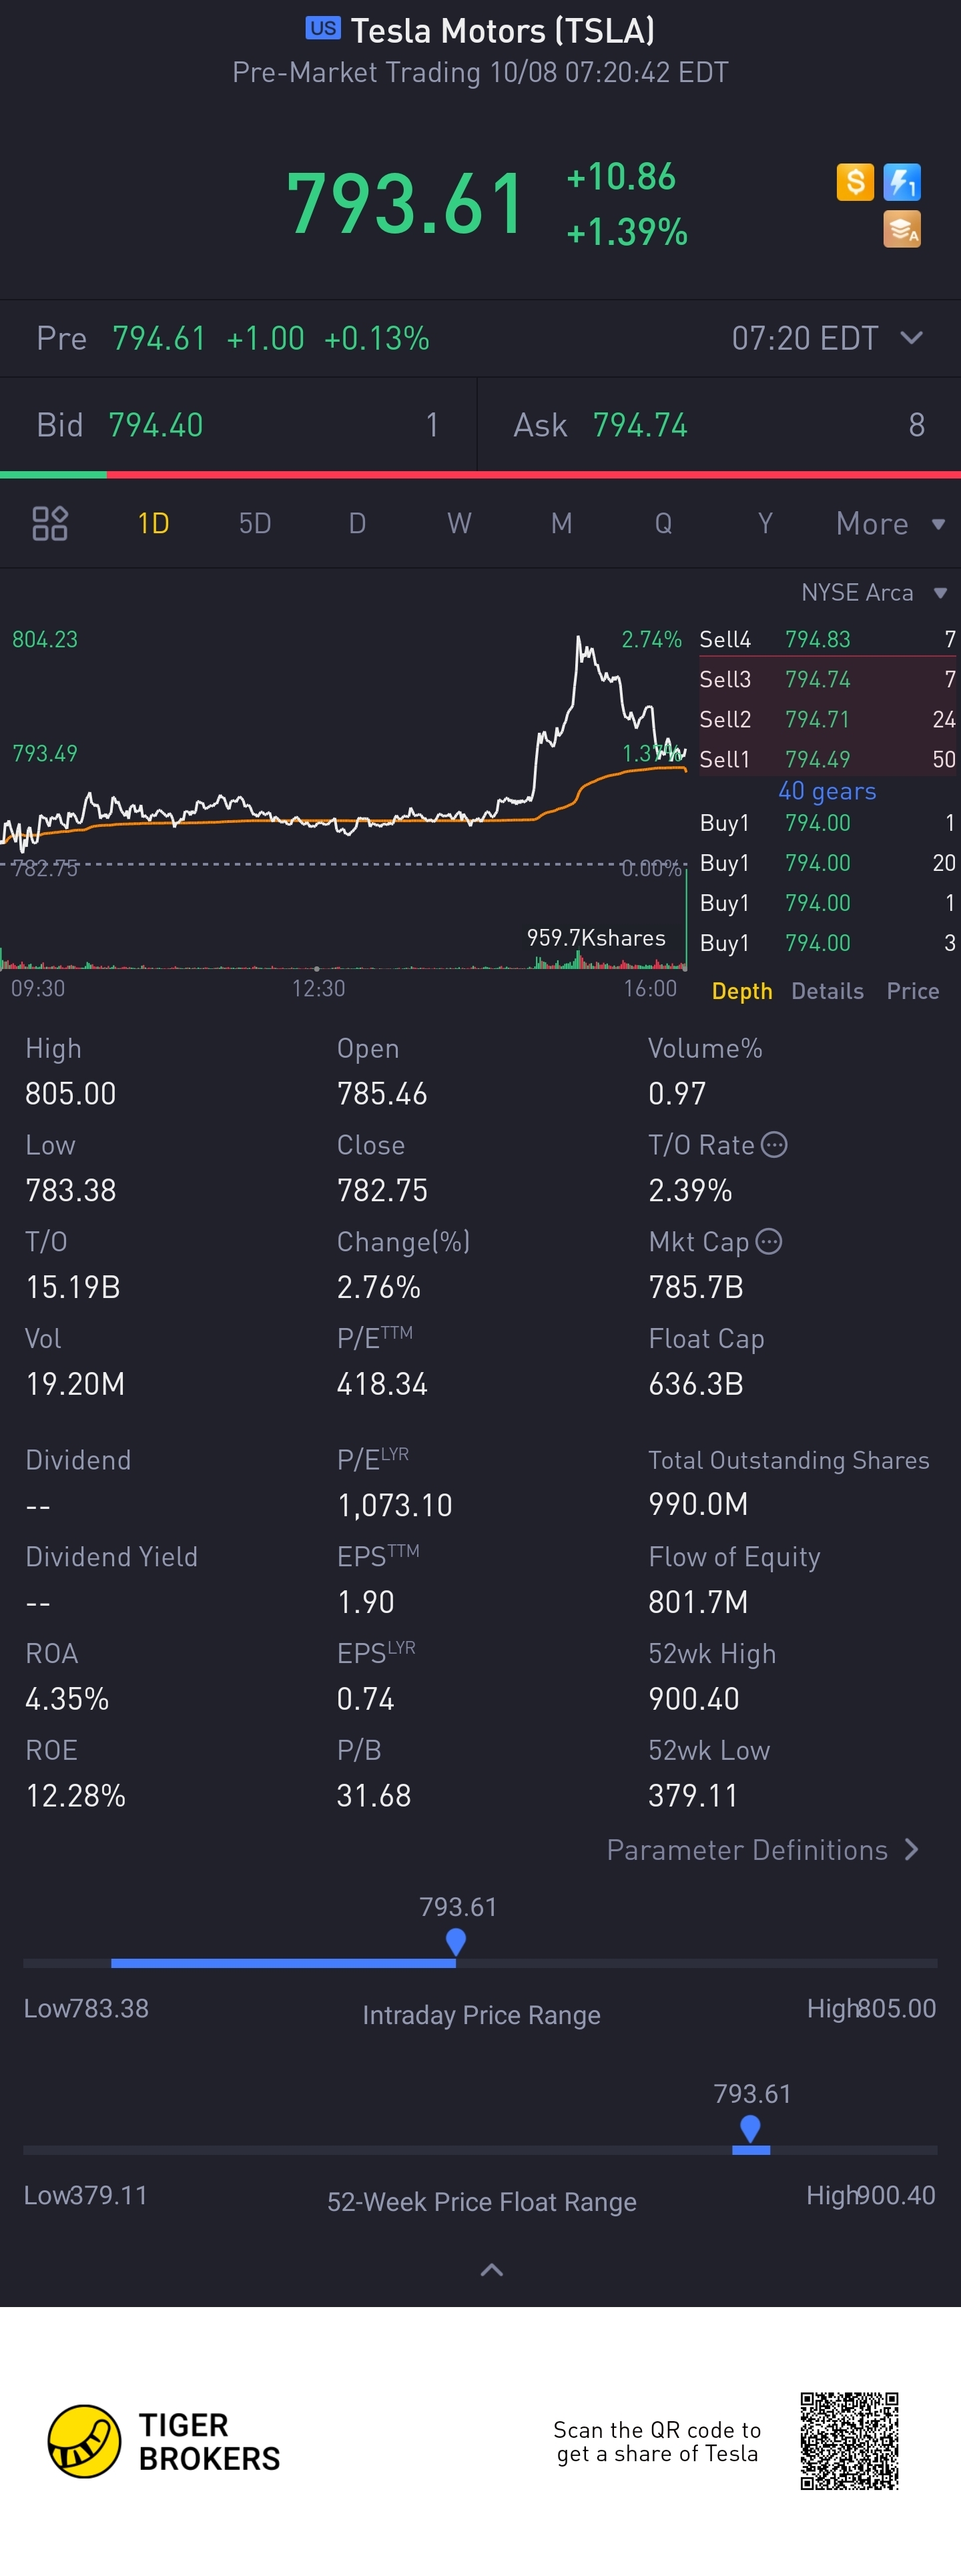The width and height of the screenshot is (961, 2576).
Task: Open the T/O Rate info icon
Action: point(774,1145)
